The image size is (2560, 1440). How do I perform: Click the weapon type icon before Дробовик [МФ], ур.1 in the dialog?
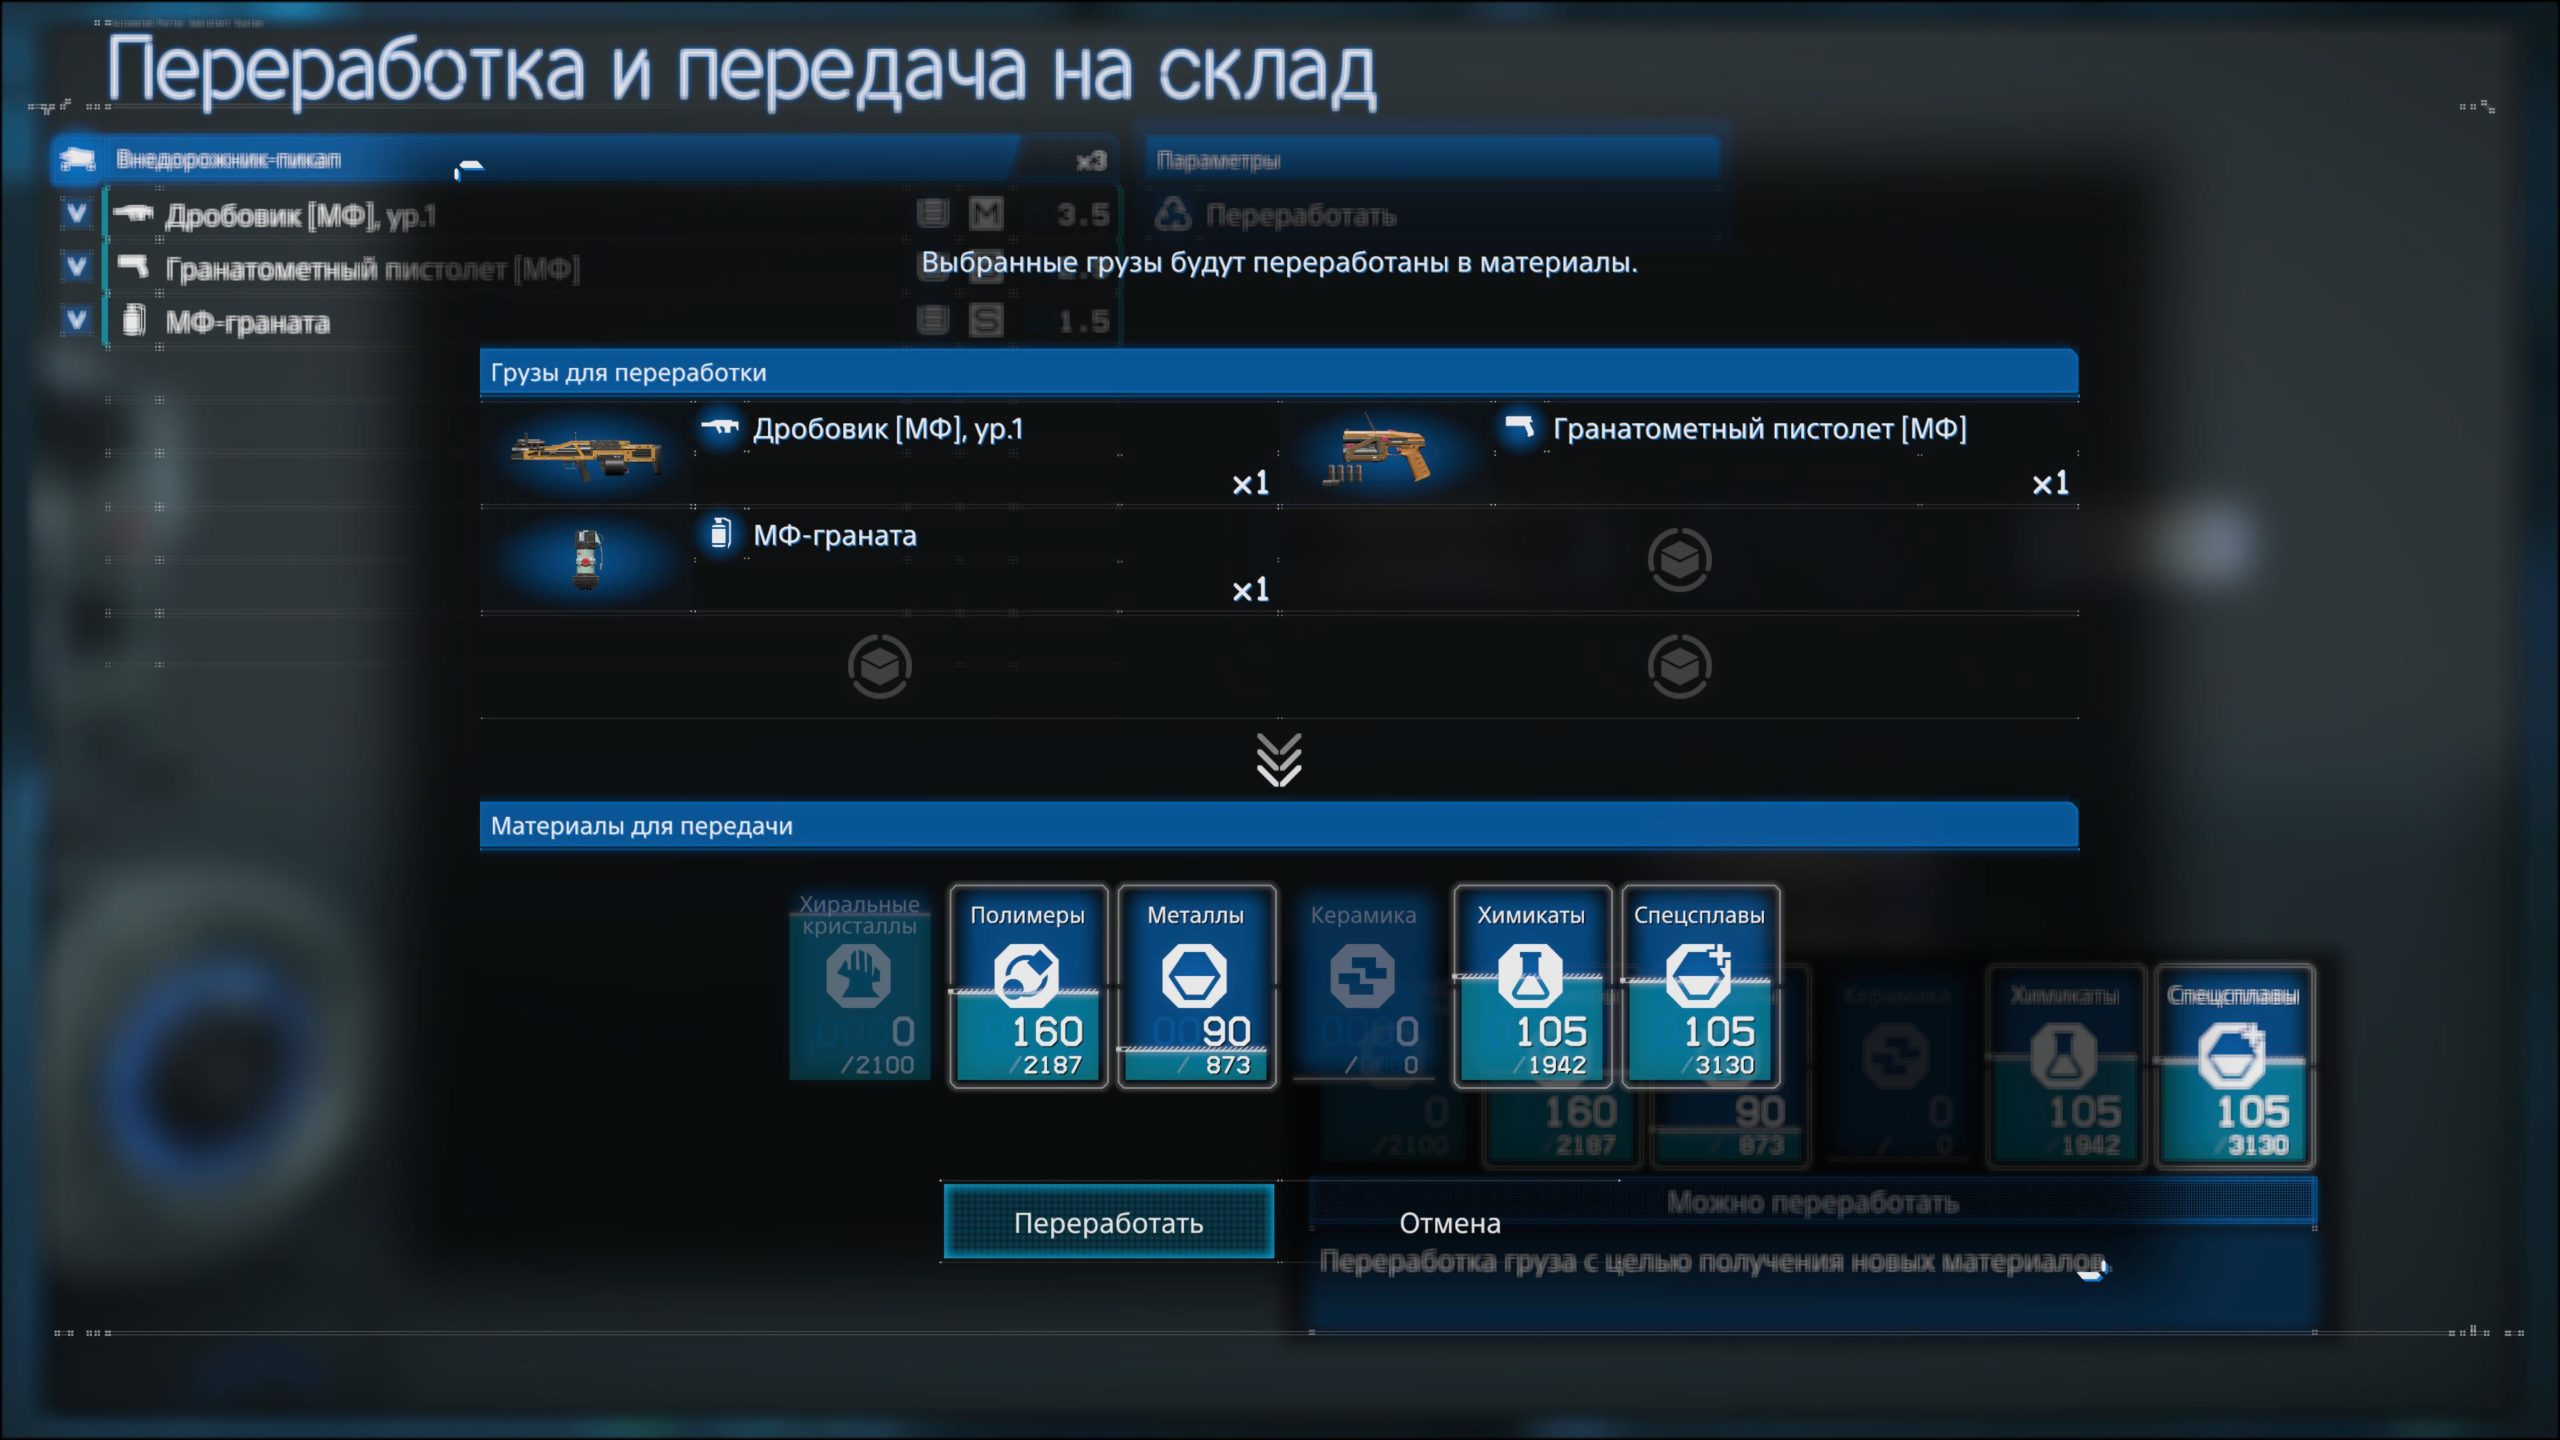click(x=720, y=428)
